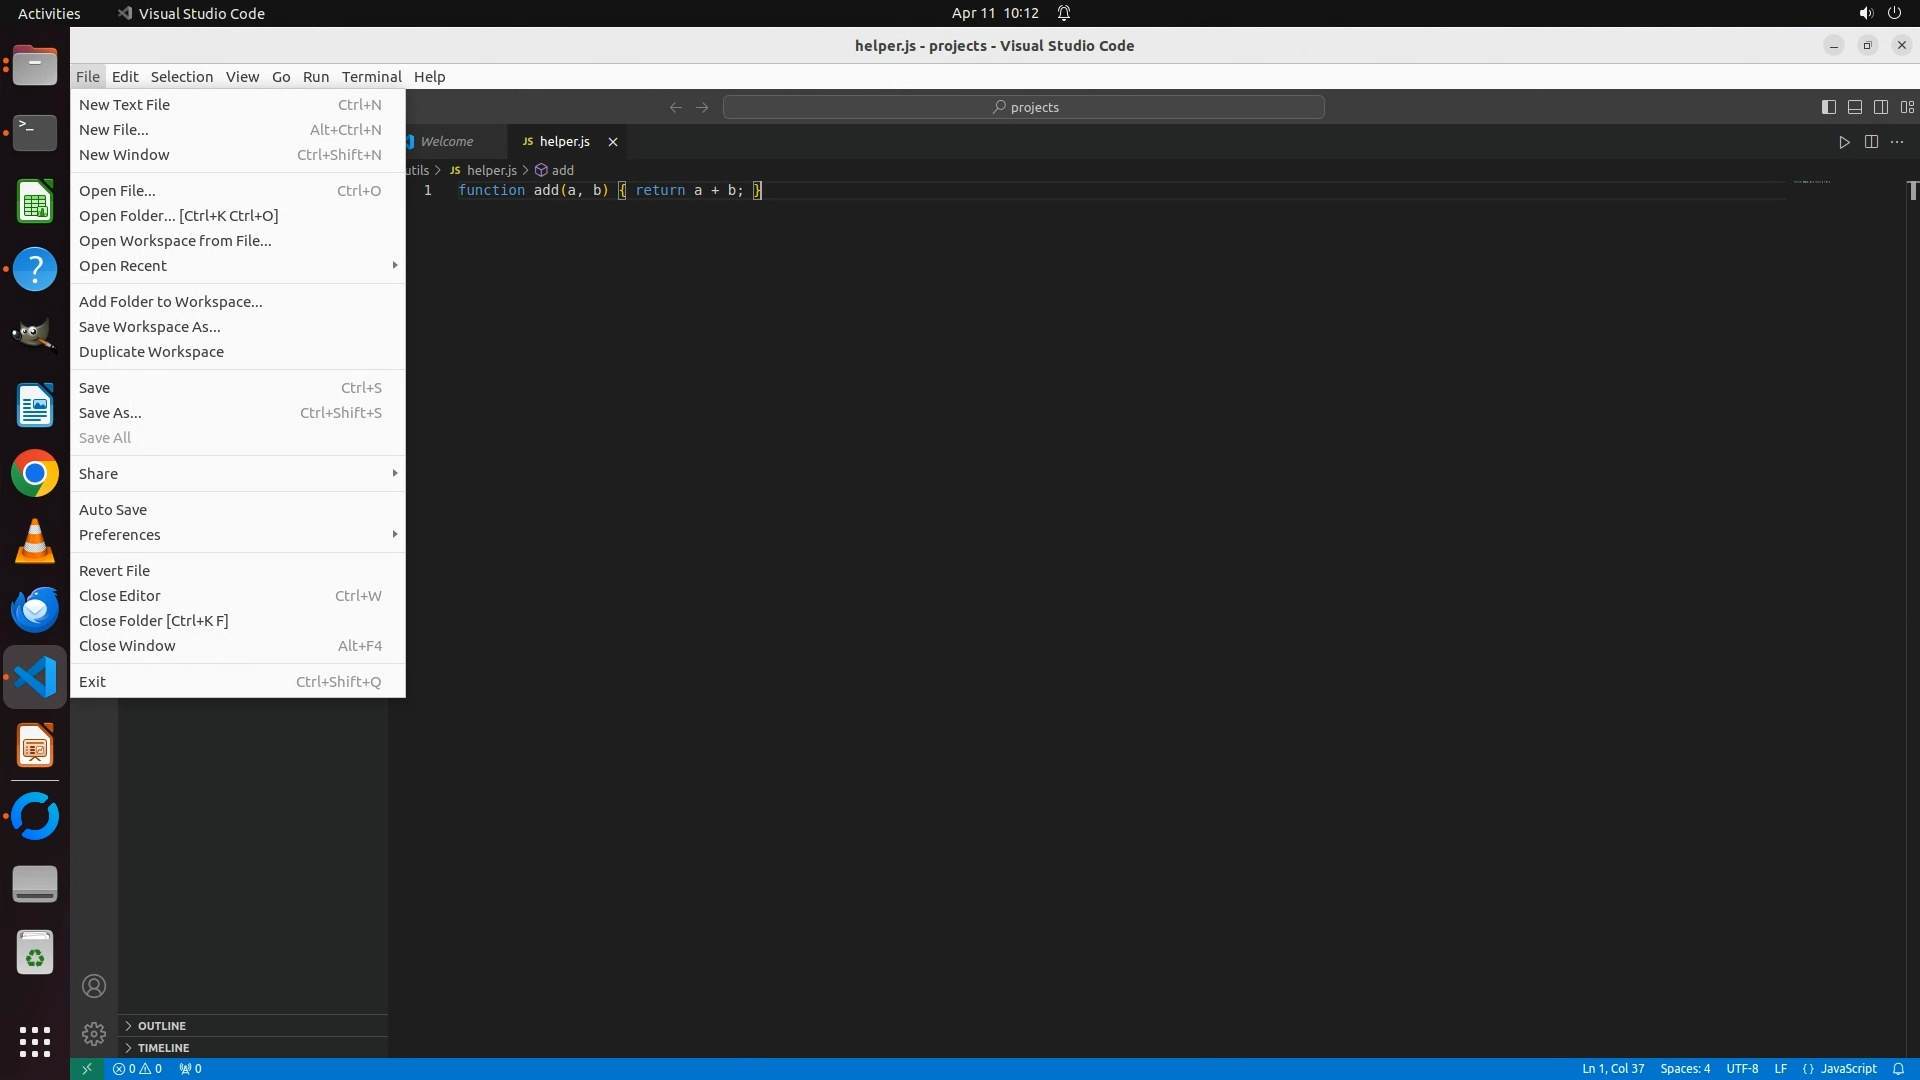Click the Customize Layout icon
This screenshot has width=1920, height=1080.
click(x=1907, y=107)
